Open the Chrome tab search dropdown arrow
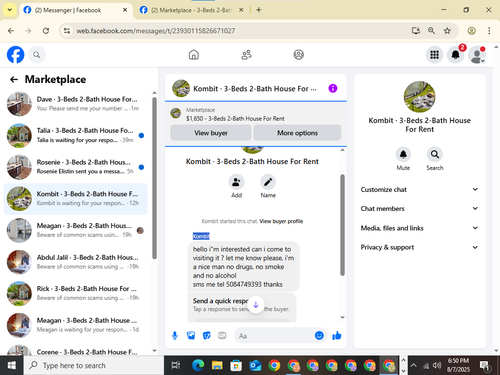The height and width of the screenshot is (375, 500). pyautogui.click(x=10, y=10)
